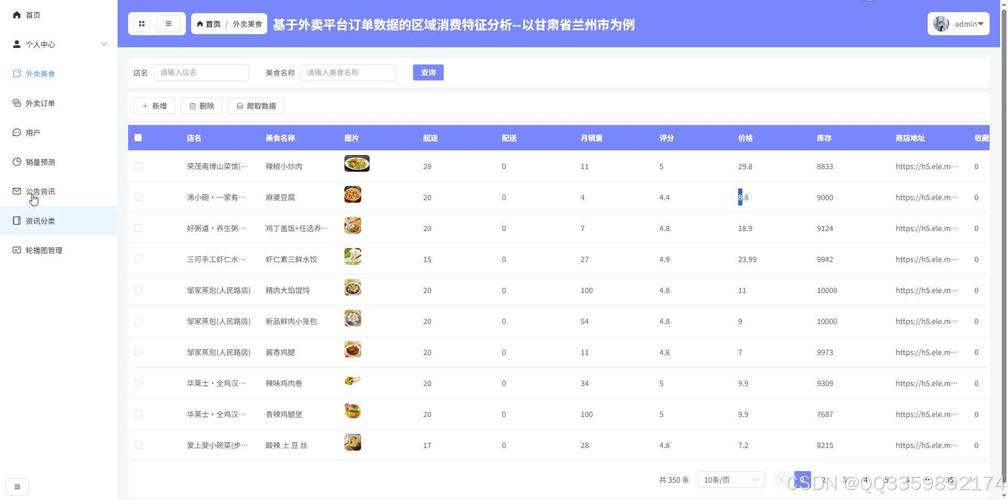Toggle the select-all header checkbox
This screenshot has width=1008, height=500.
click(138, 138)
